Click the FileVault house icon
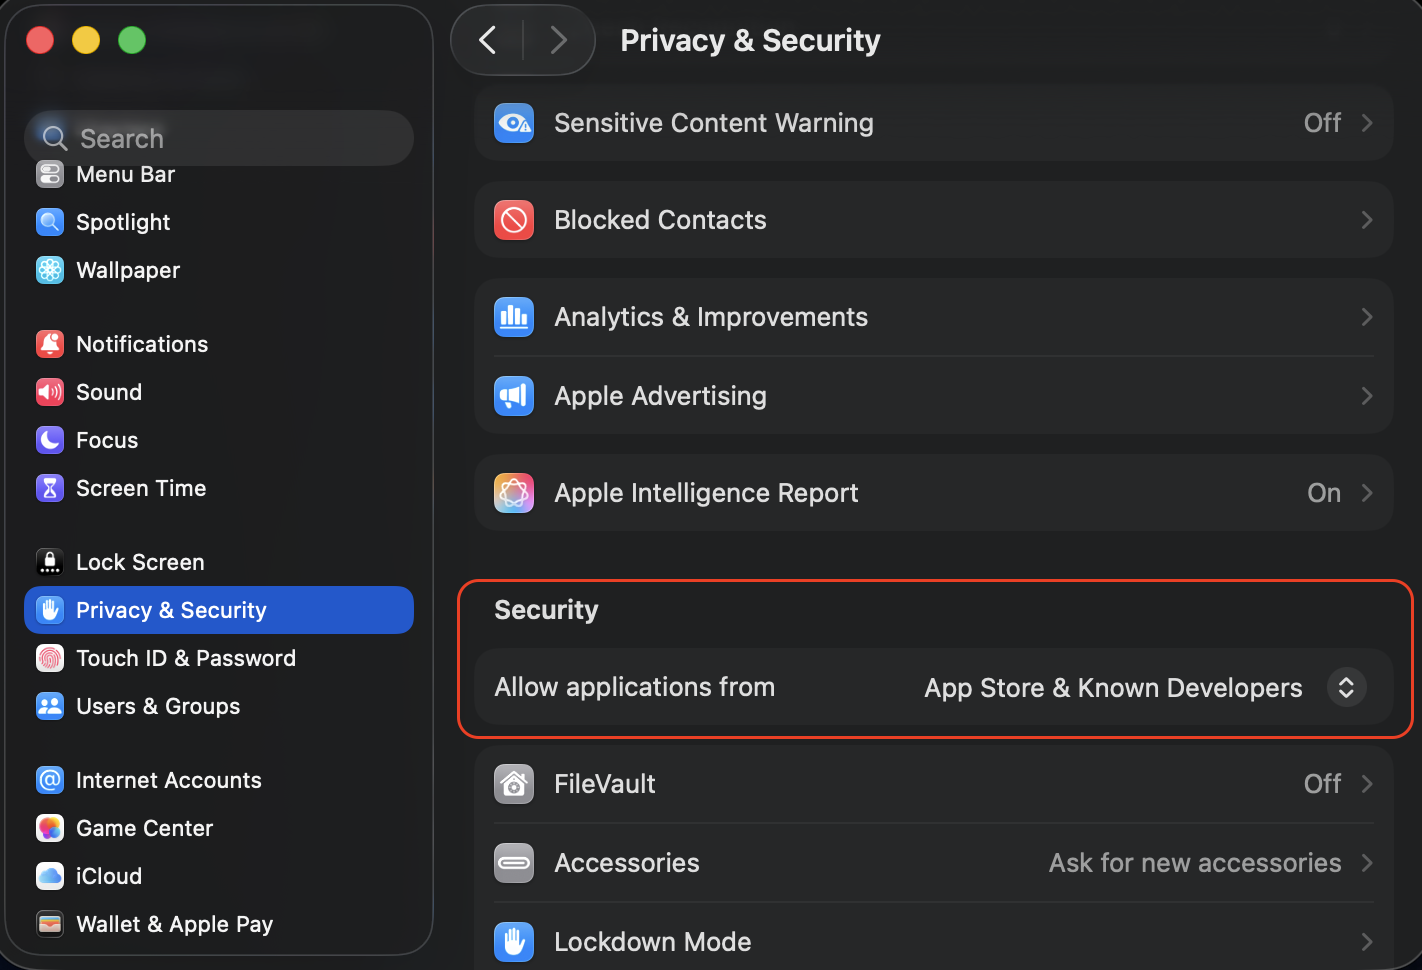The height and width of the screenshot is (970, 1422). (x=514, y=784)
